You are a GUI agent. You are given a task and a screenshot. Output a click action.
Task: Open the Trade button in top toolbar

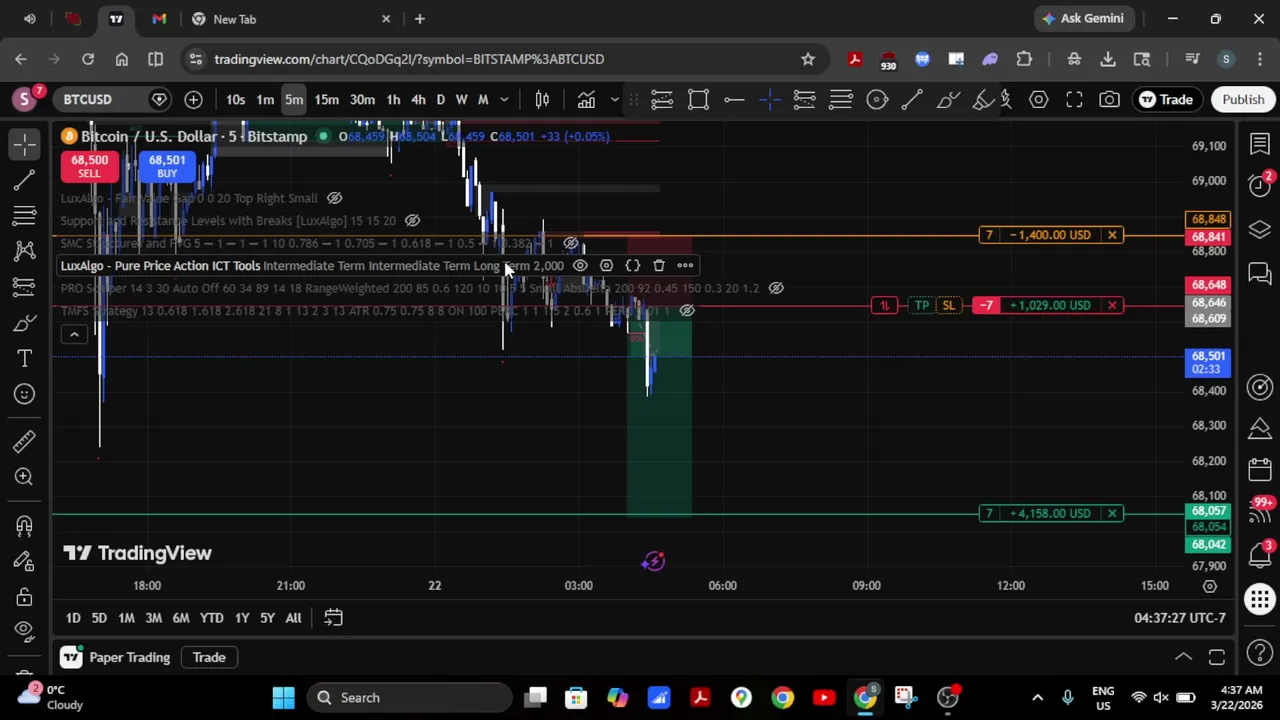(1166, 99)
